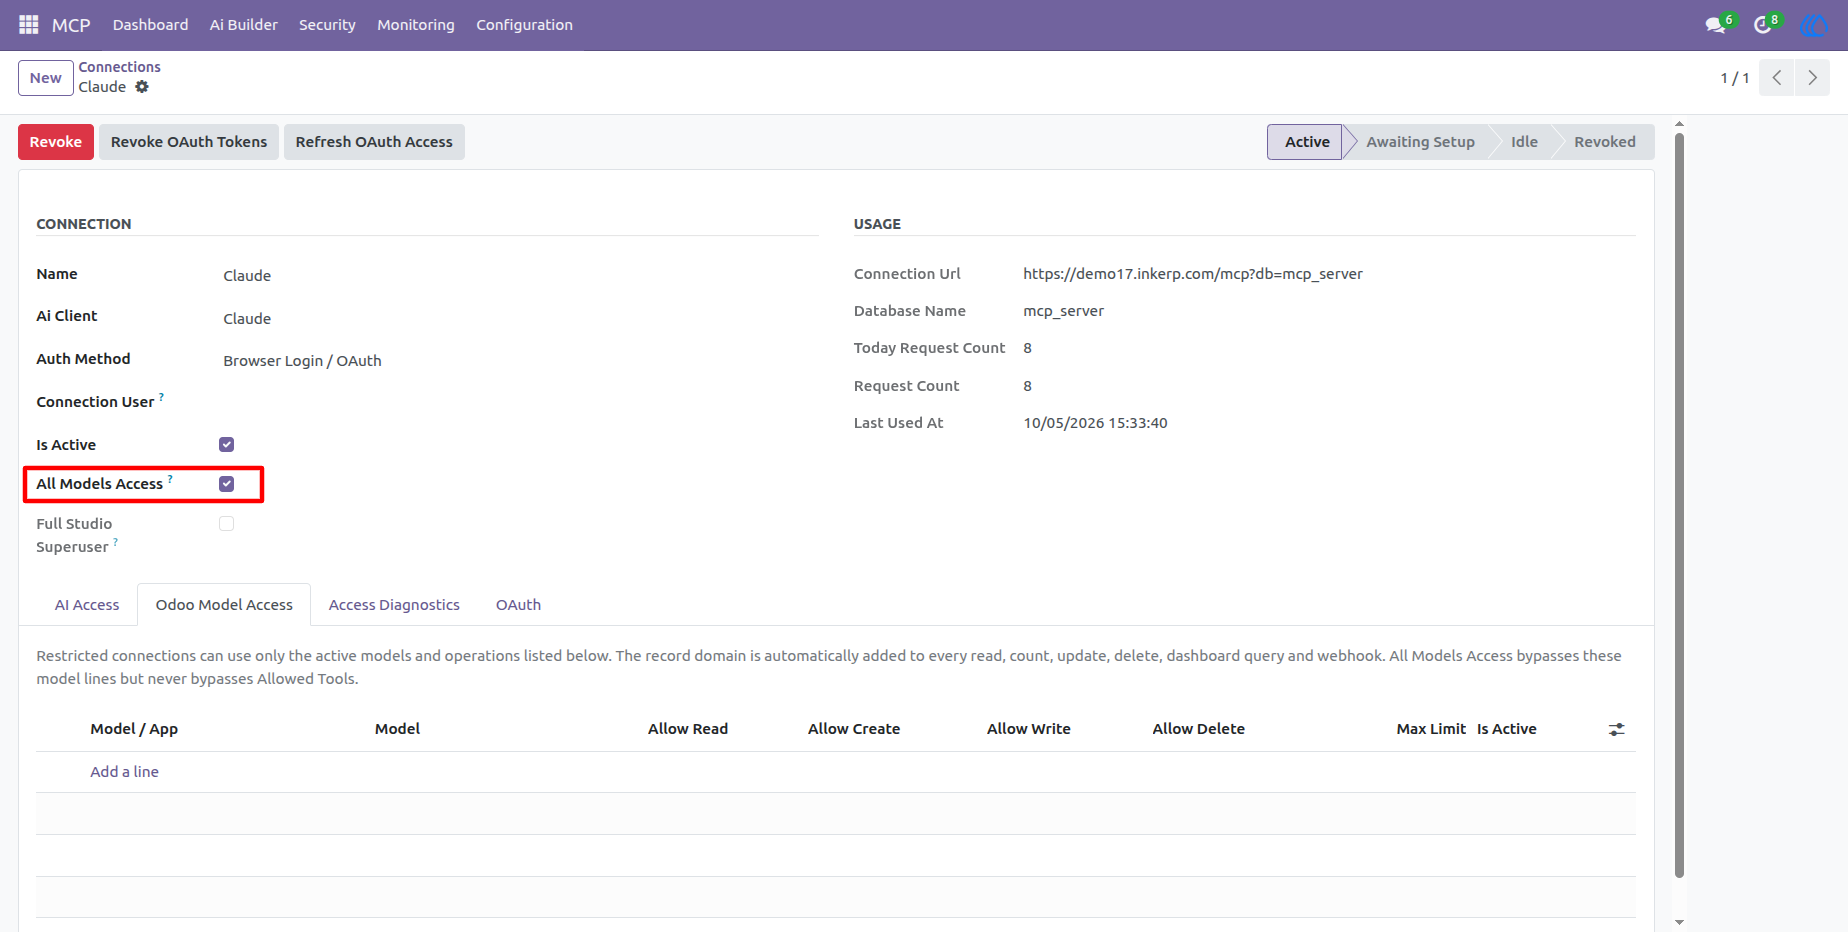Click the empty Connection User field
1848x932 pixels.
520,402
